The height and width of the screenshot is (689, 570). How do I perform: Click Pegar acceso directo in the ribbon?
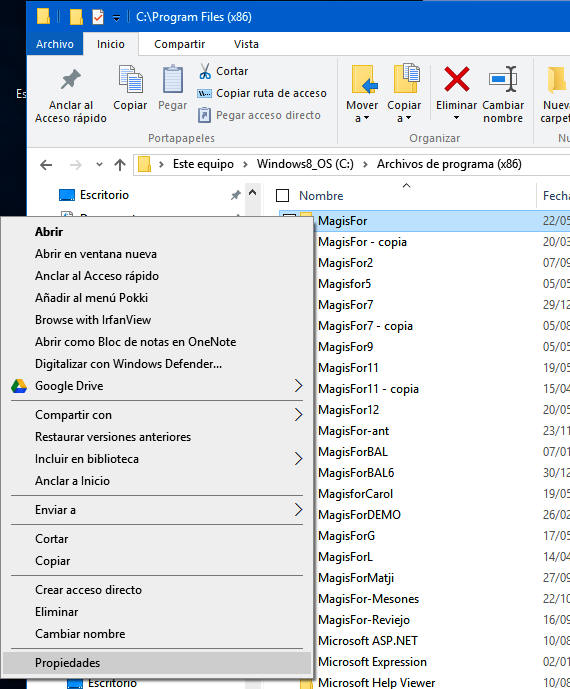click(259, 115)
